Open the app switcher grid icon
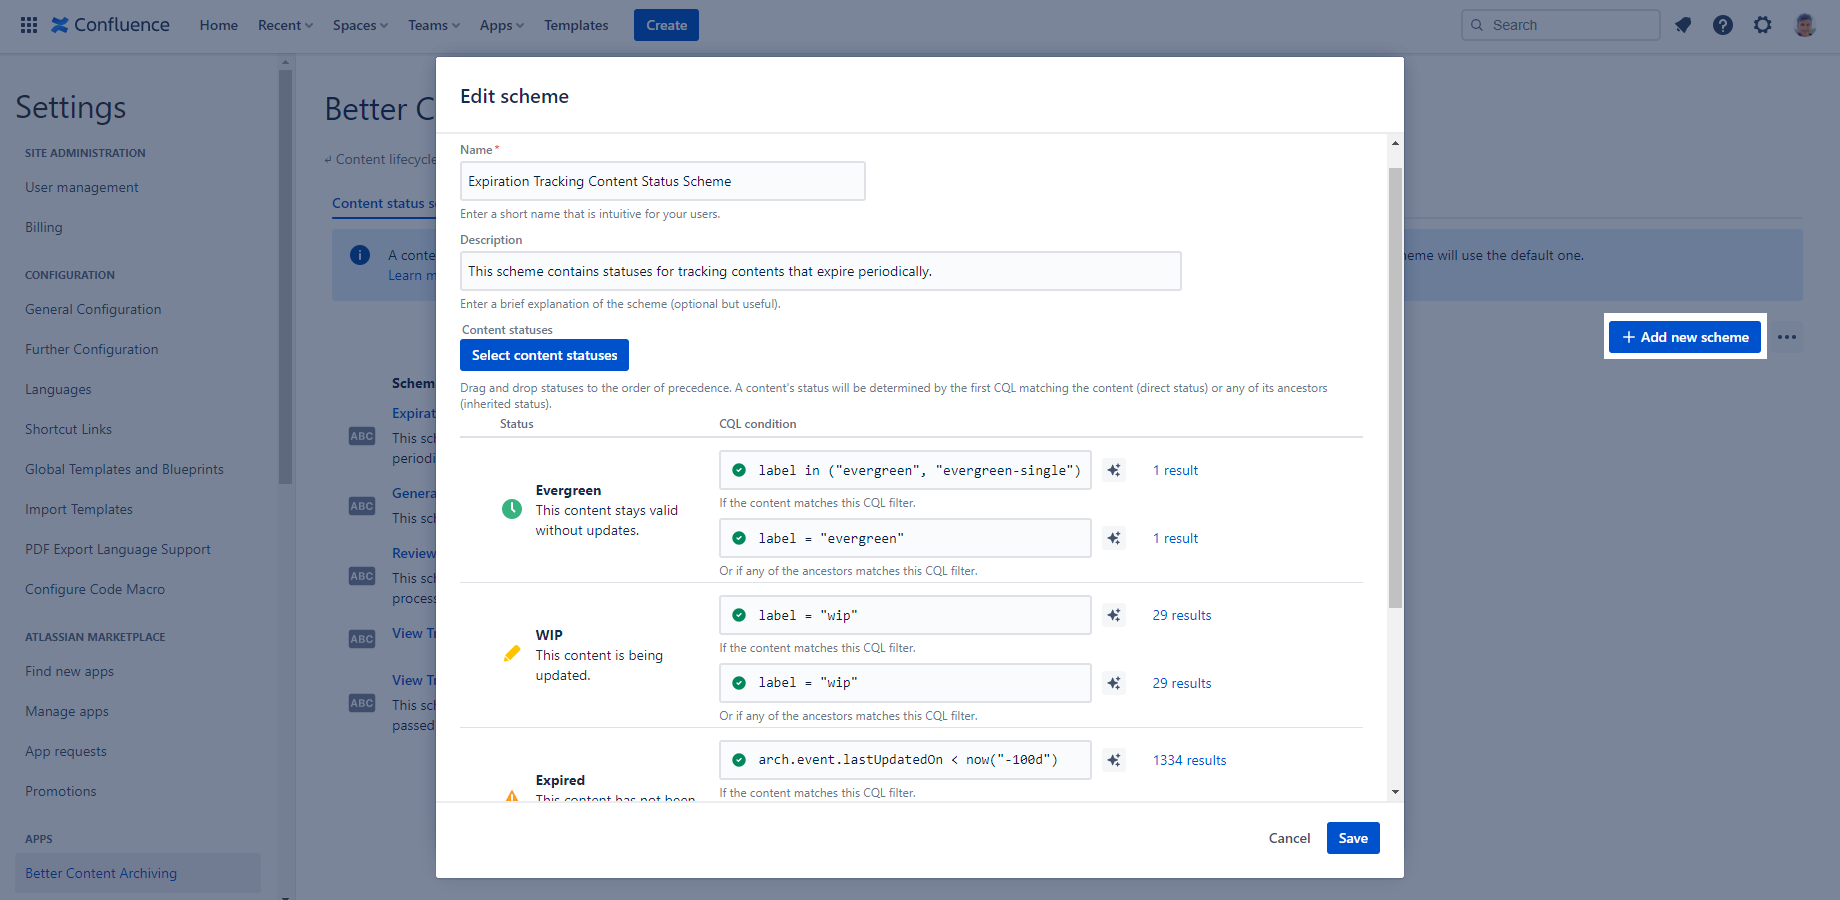Screen dimensions: 1840x900 point(28,24)
